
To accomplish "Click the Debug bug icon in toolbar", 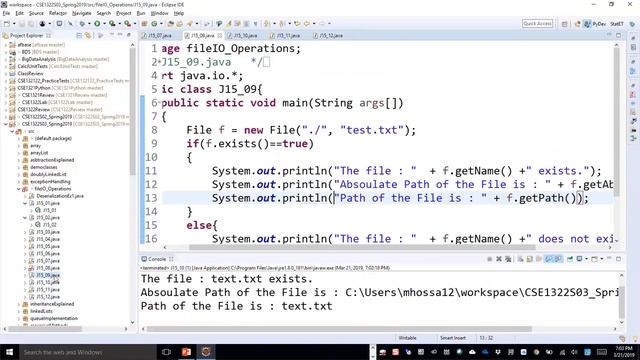I will 82,24.
